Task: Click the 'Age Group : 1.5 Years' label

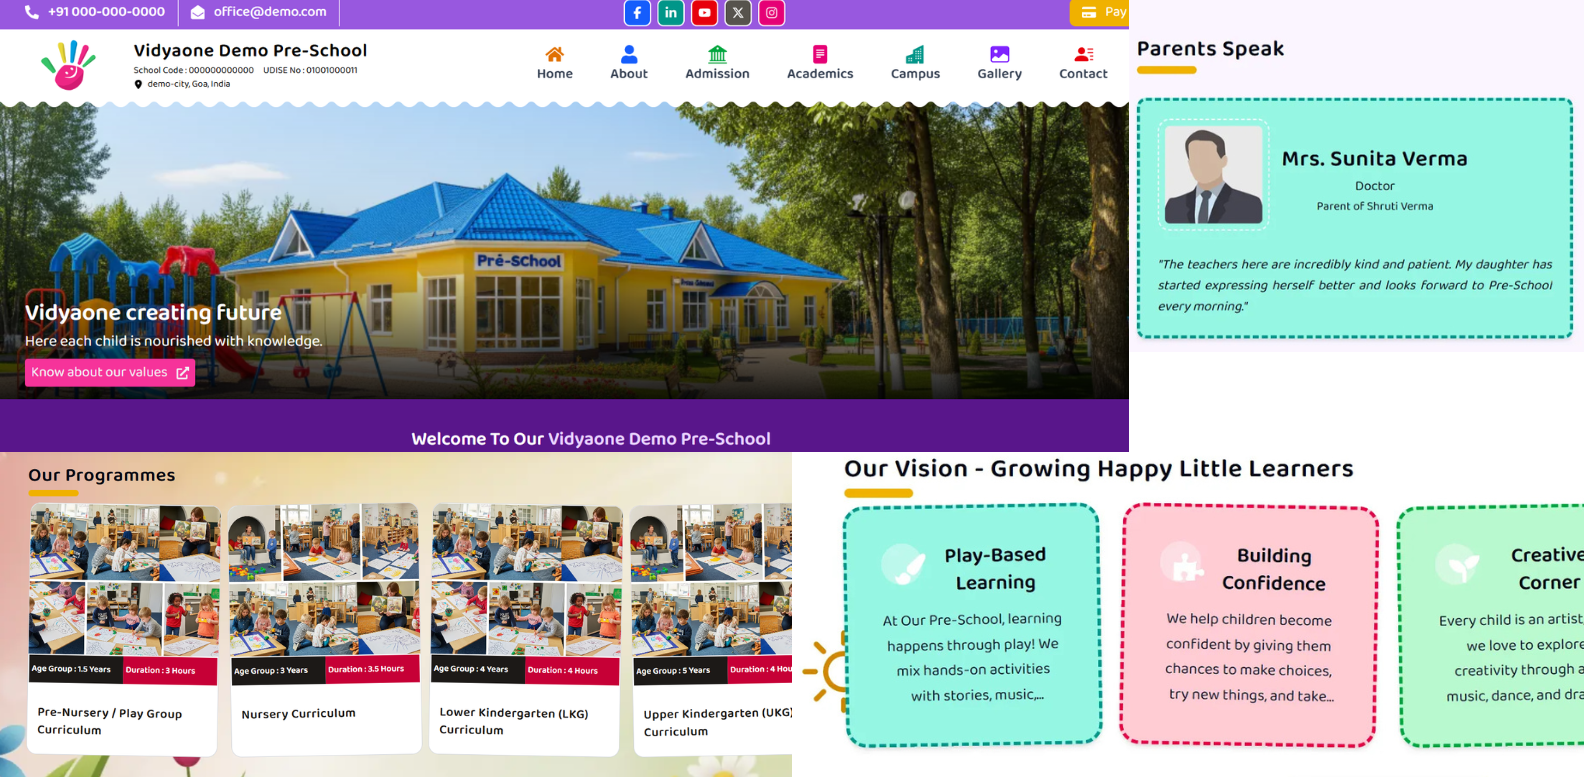Action: 71,669
